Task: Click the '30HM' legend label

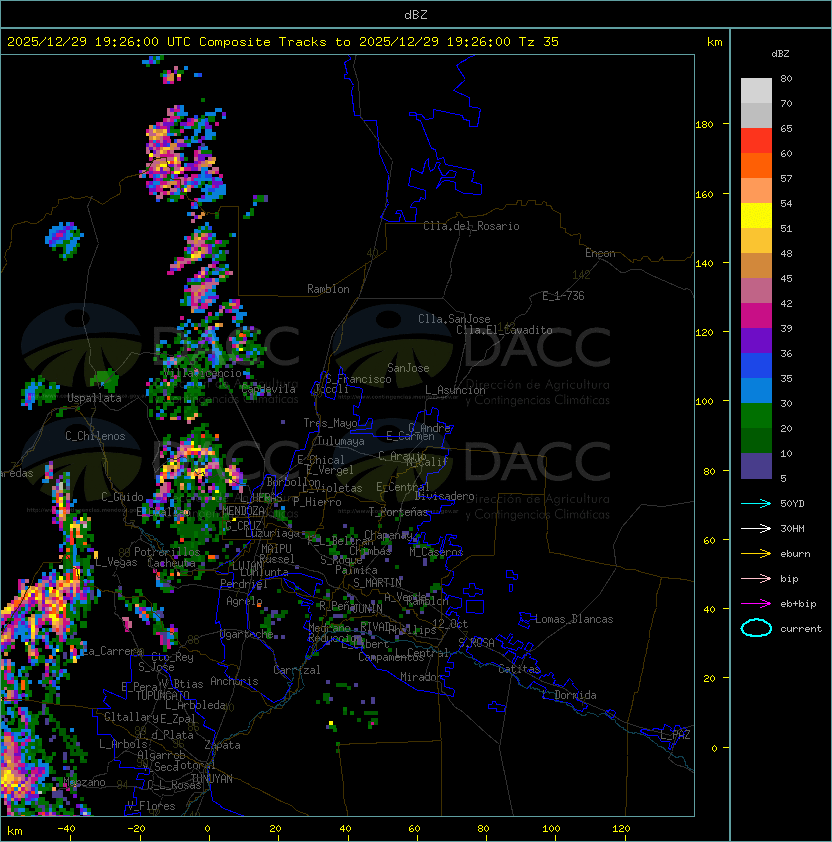Action: (792, 528)
